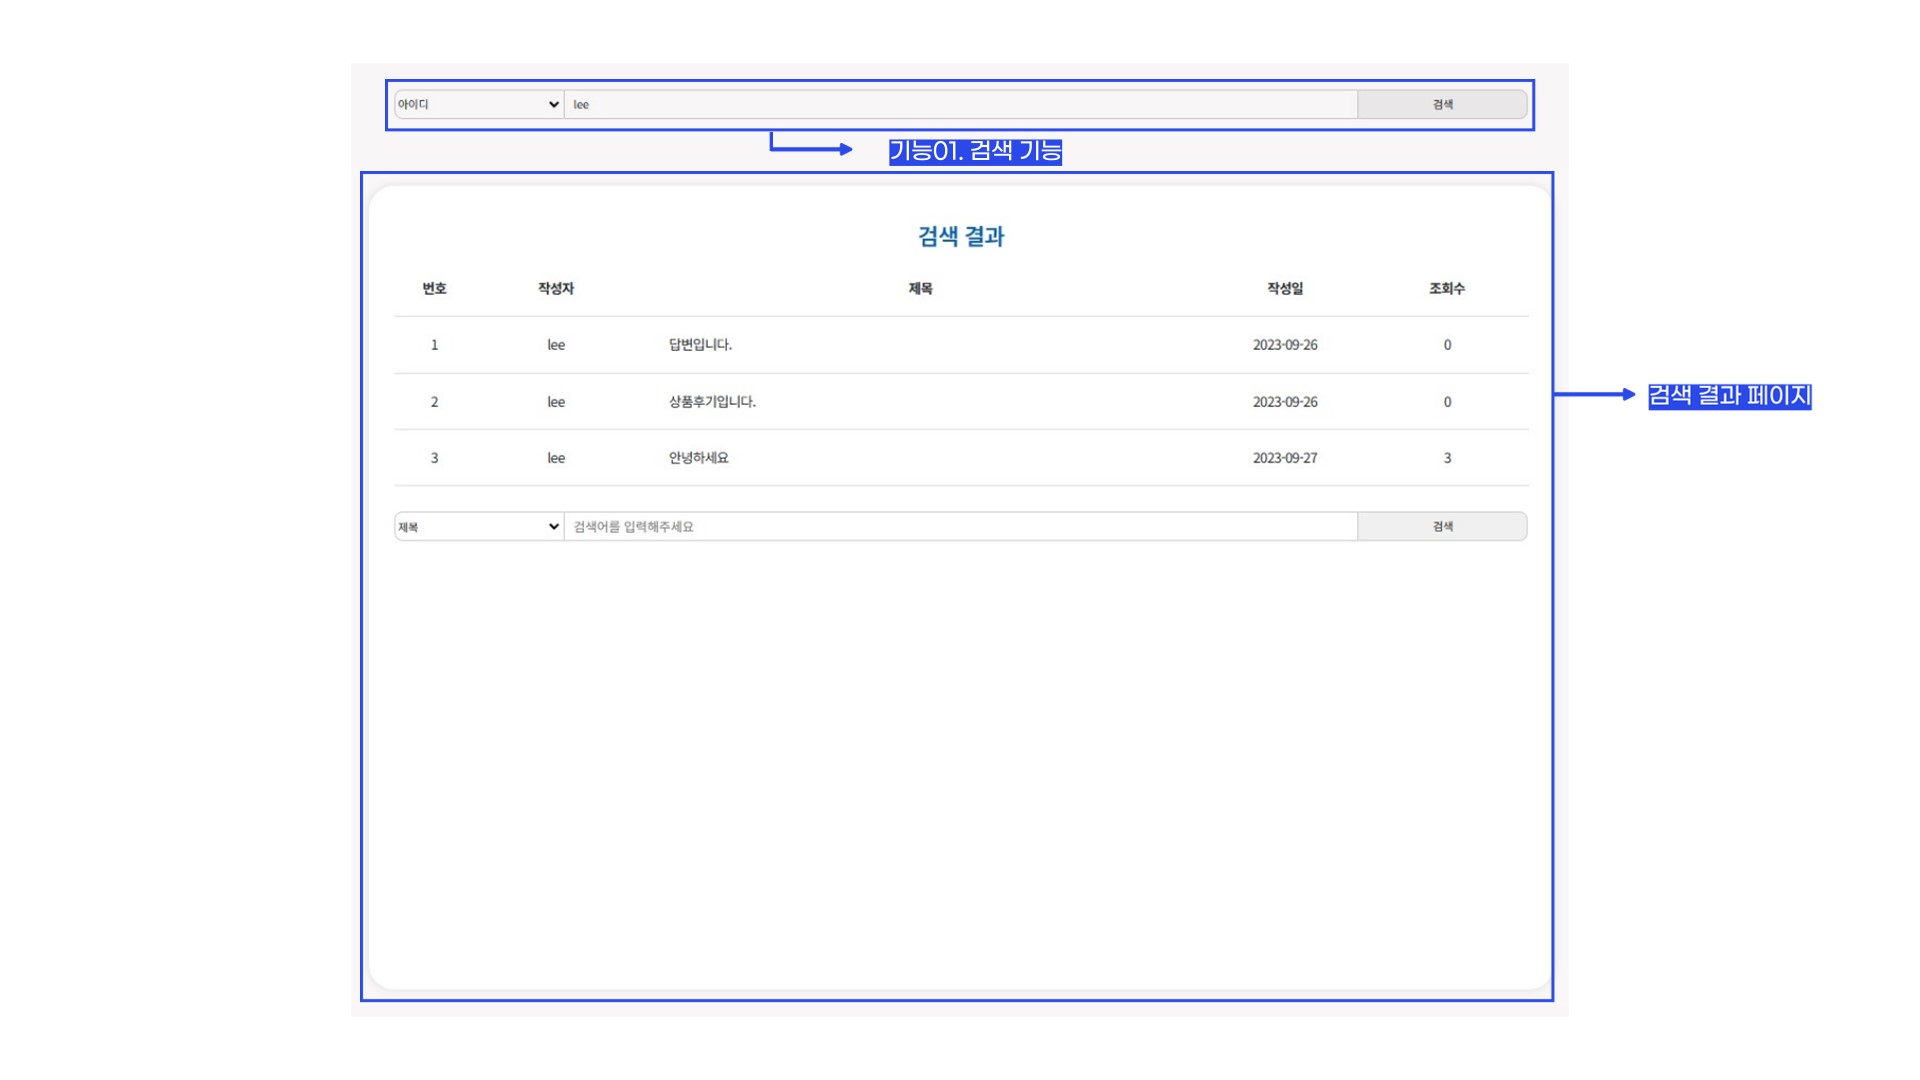The image size is (1920, 1080).
Task: Open the post titled '안녕하세요'
Action: pos(698,457)
